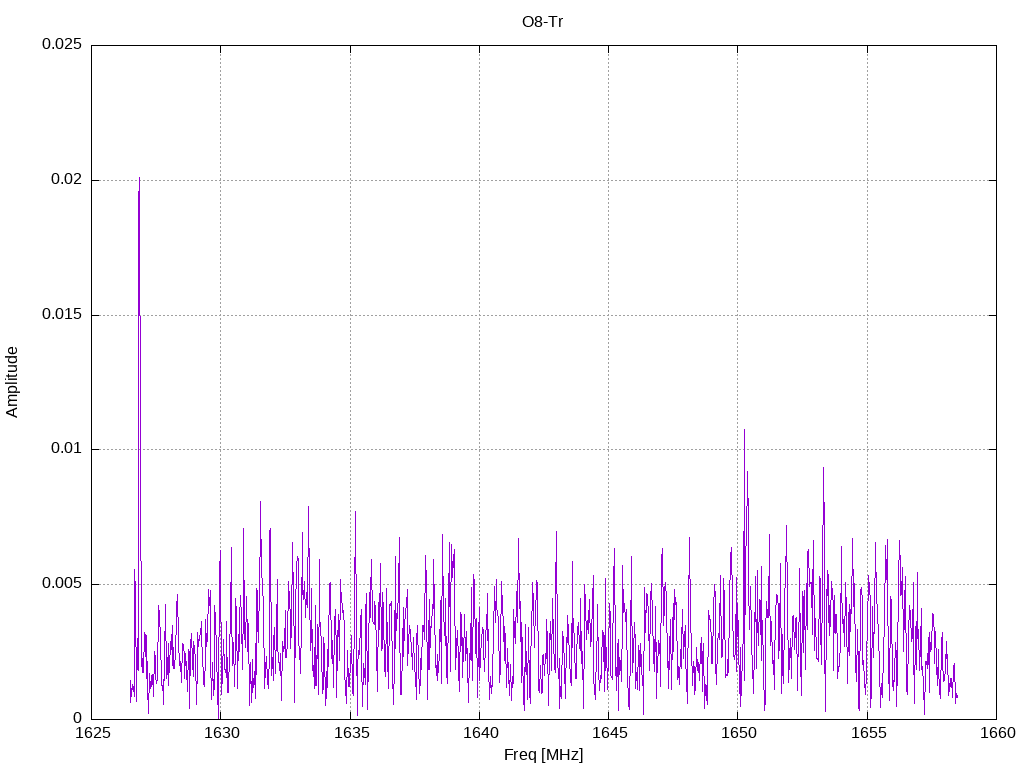Screen dimensions: 1024x768
Task: Click the 1660 x-axis tick label
Action: point(995,733)
